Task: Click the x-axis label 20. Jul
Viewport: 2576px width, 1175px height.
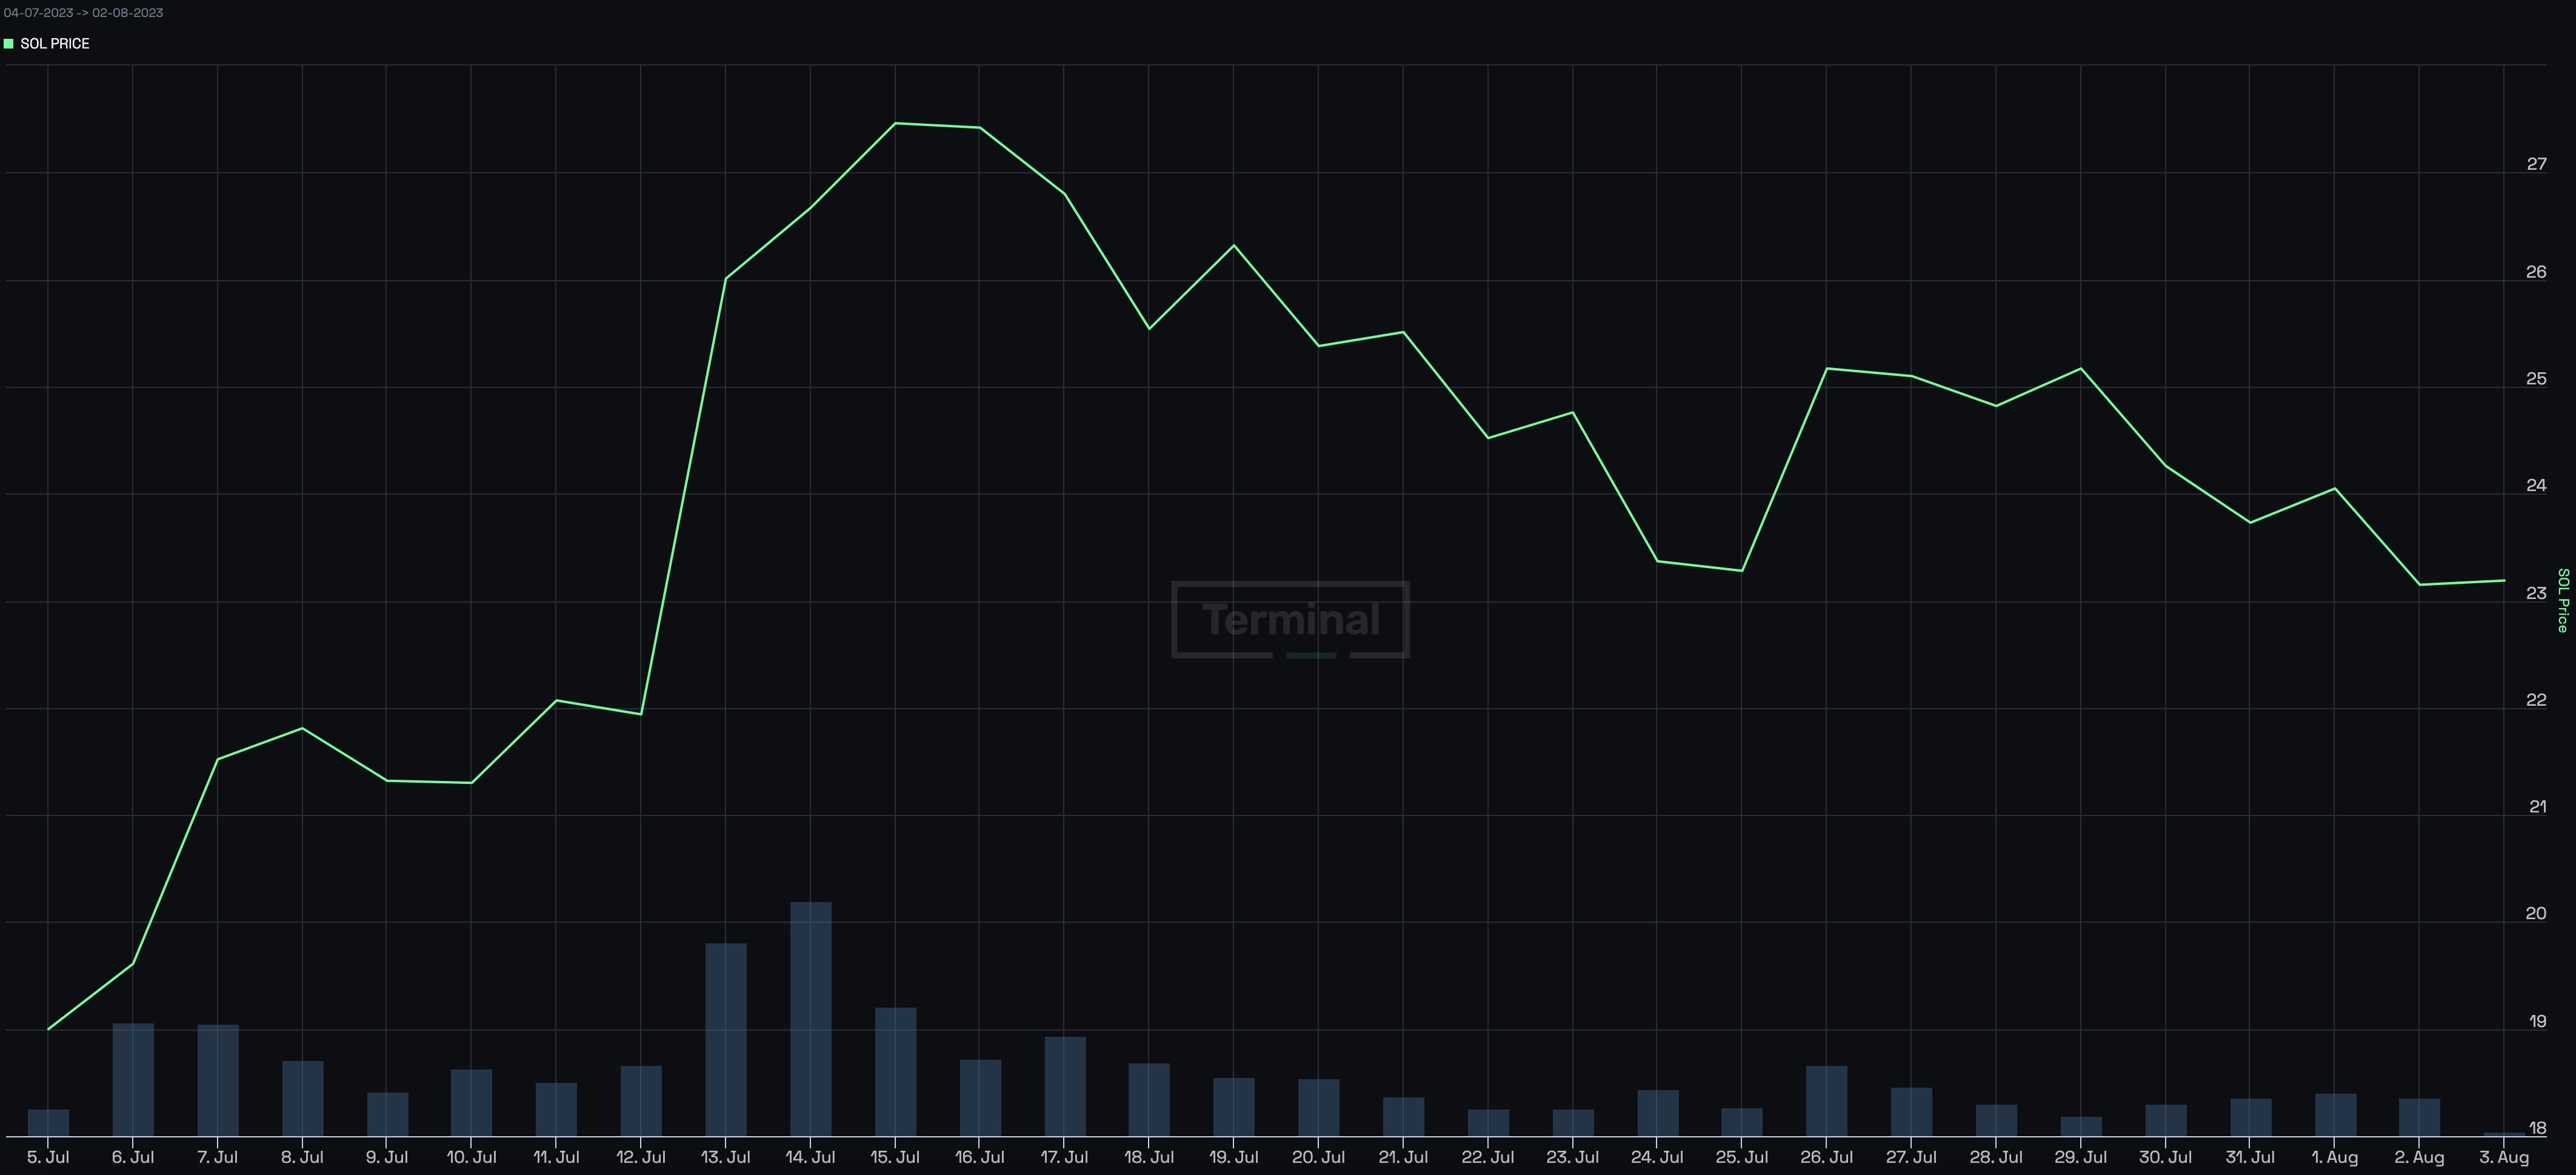Action: (1318, 1157)
